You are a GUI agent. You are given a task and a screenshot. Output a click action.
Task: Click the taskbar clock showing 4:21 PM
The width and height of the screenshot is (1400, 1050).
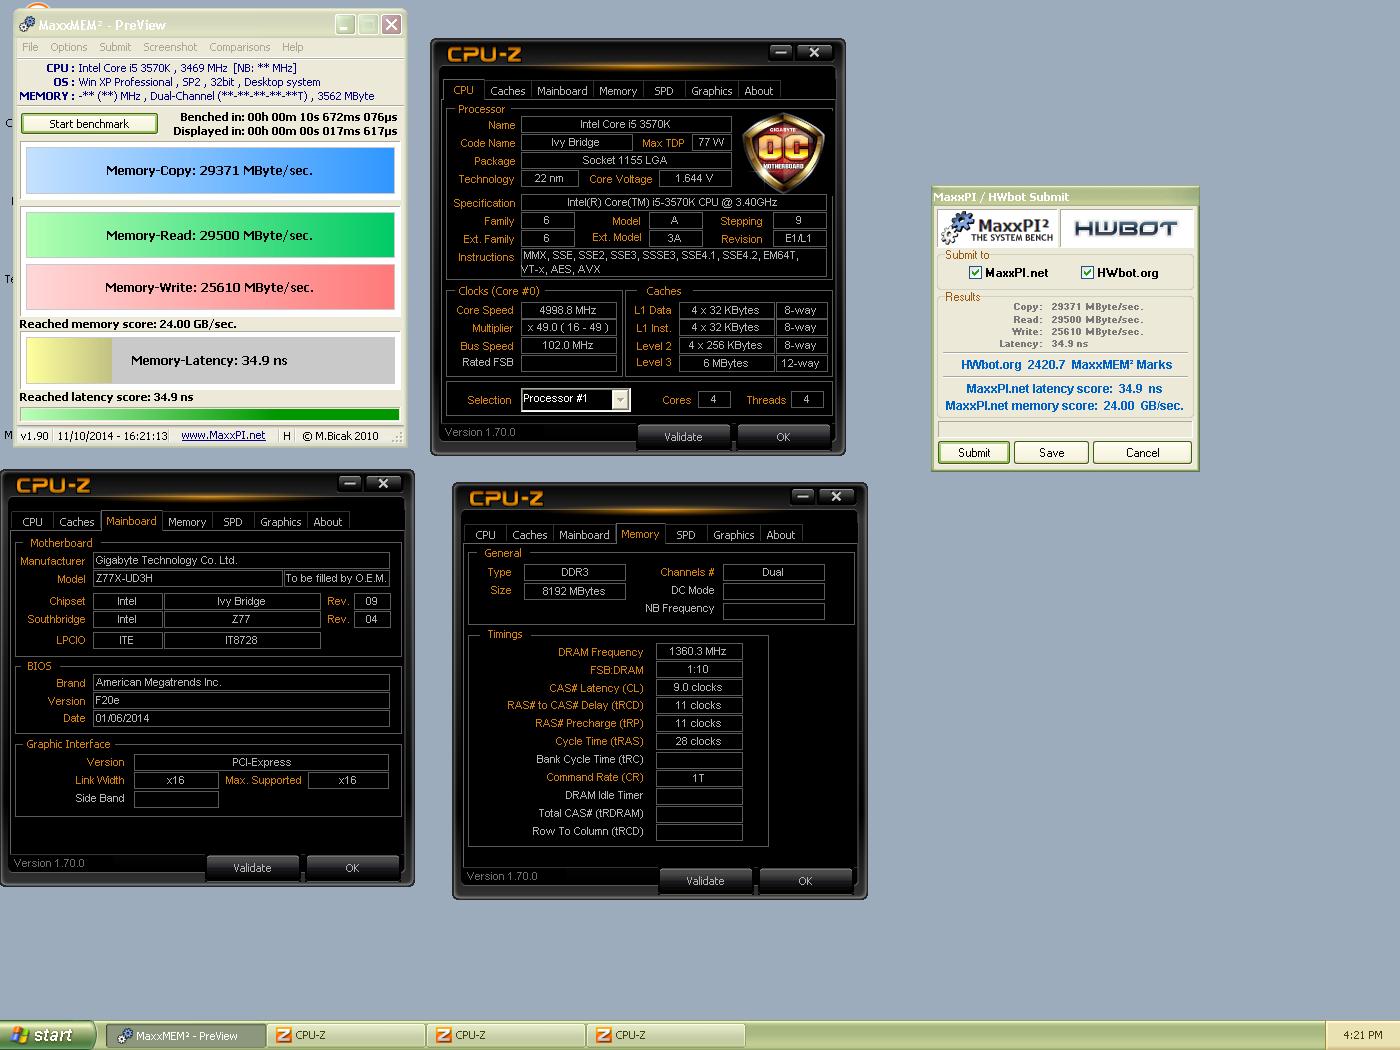(x=1362, y=1035)
